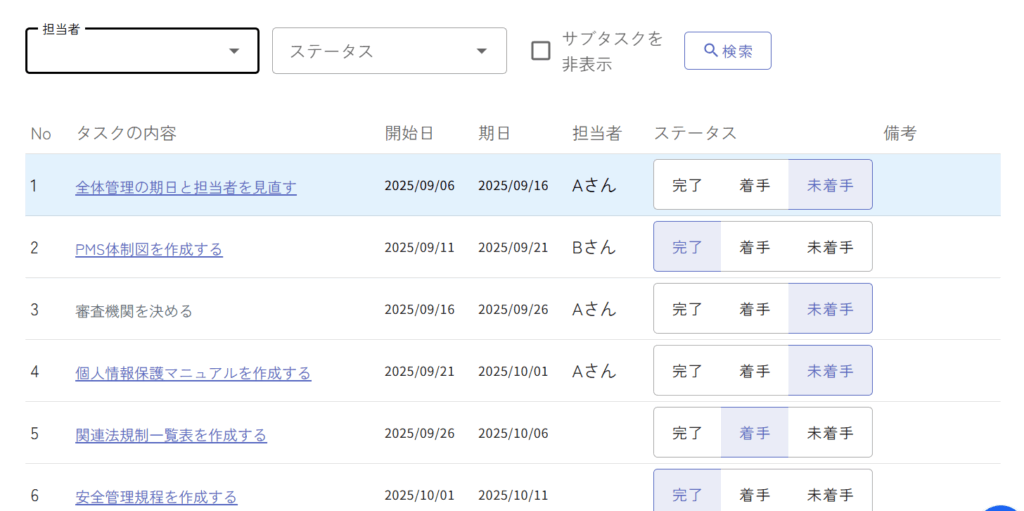Image resolution: width=1024 pixels, height=511 pixels.
Task: Expand the ステータス dropdown filter
Action: tap(389, 50)
